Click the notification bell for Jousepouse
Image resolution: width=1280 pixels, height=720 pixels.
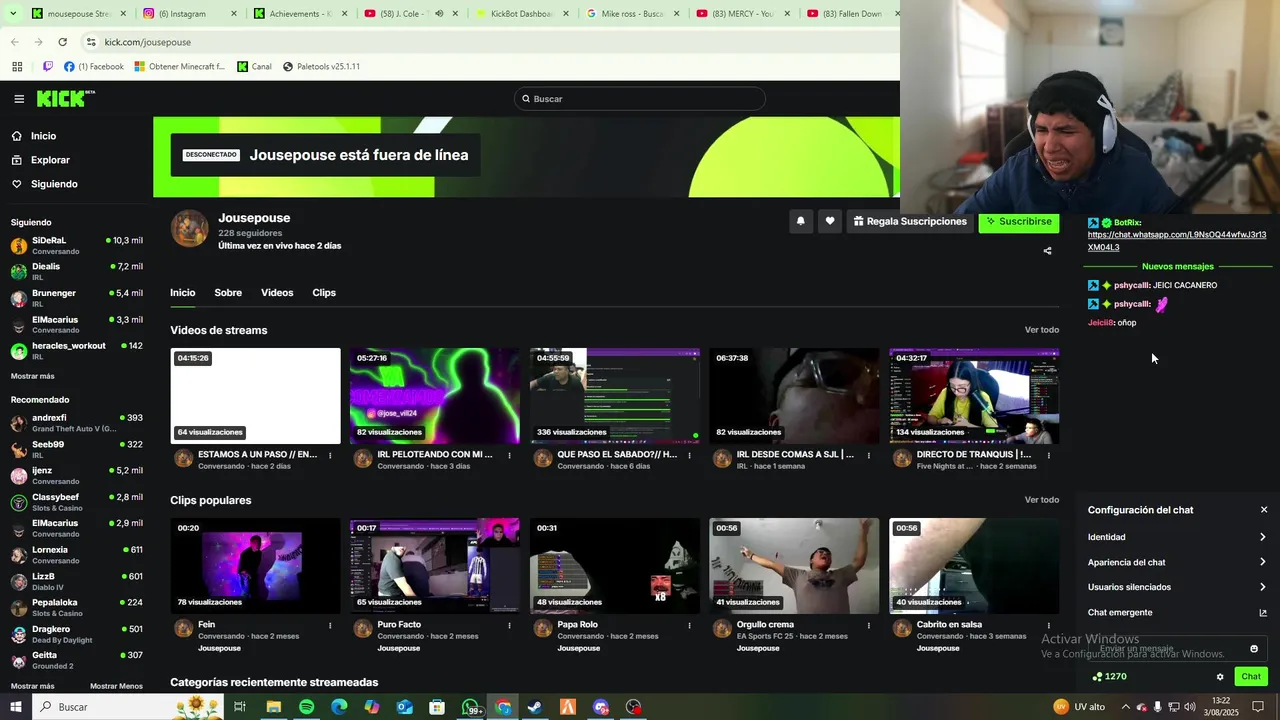800,221
